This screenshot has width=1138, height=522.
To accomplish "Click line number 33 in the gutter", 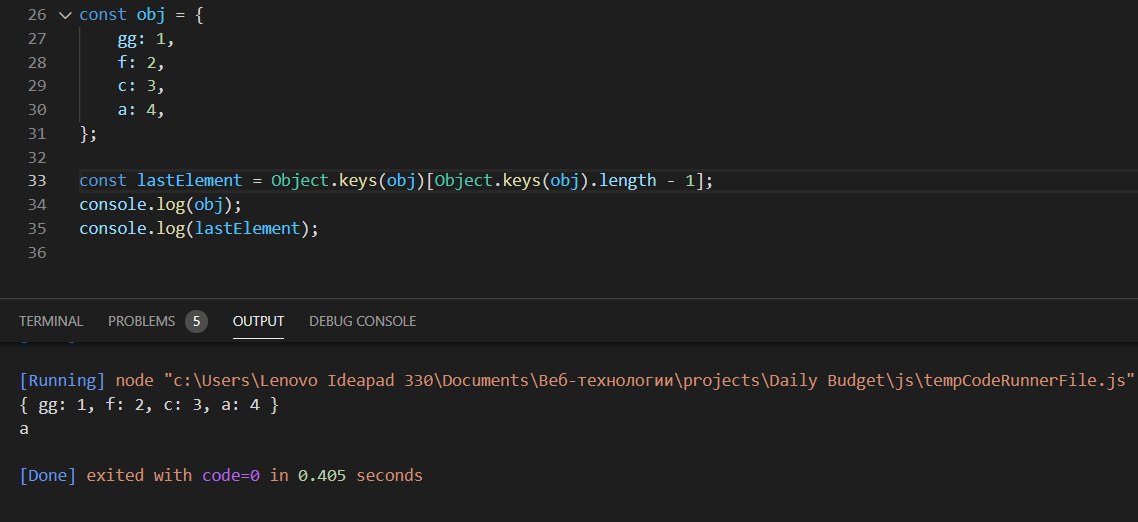I will [37, 181].
